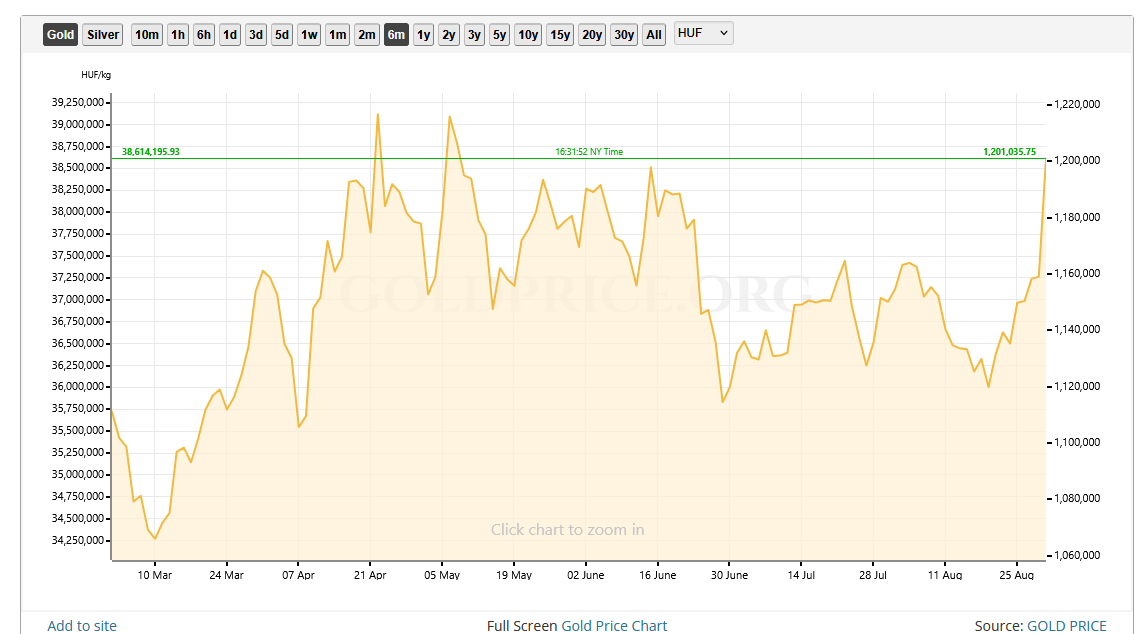Click the HUF/kg unit label
The height and width of the screenshot is (634, 1144).
click(x=96, y=74)
